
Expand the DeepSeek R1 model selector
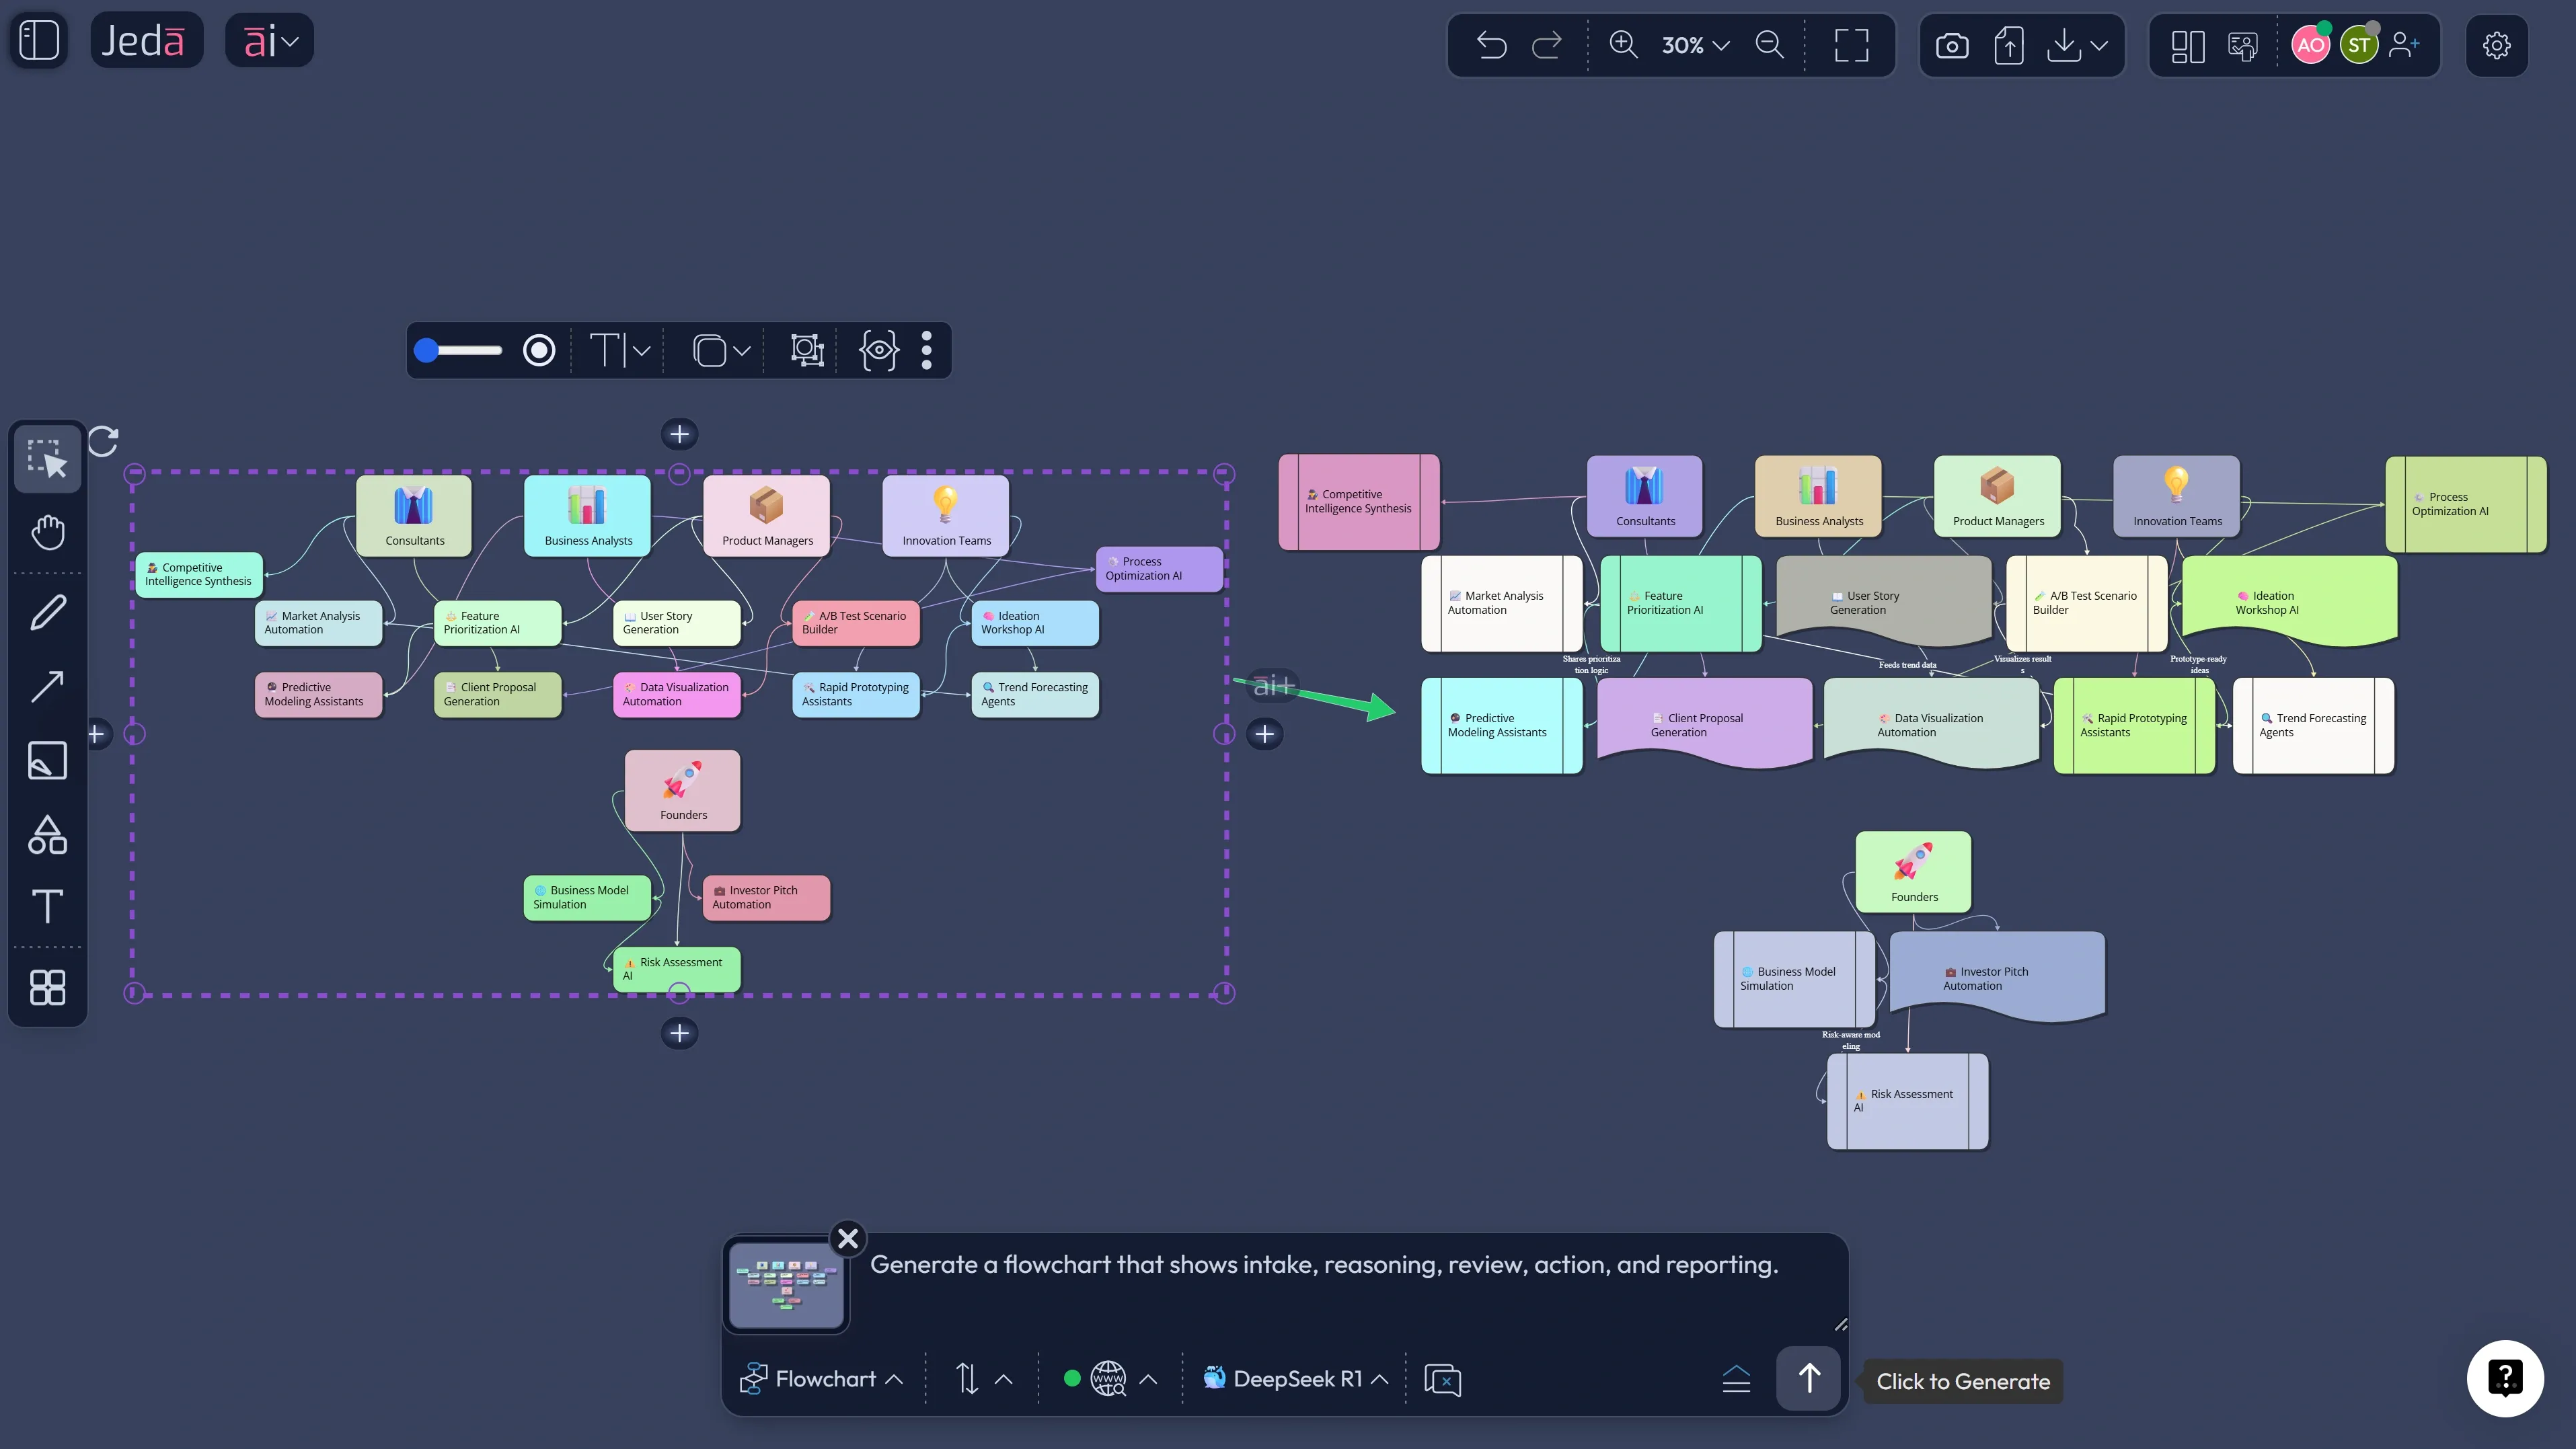(x=1294, y=1378)
